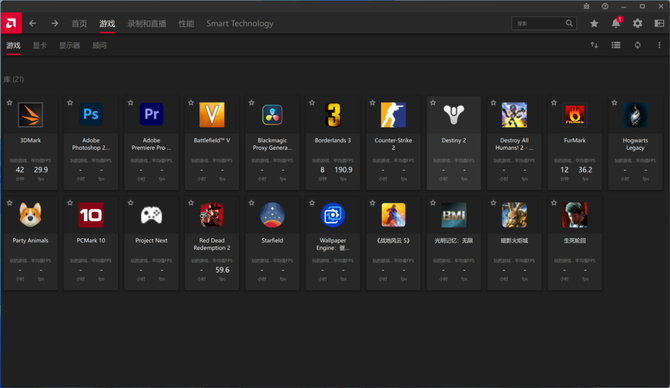This screenshot has height=388, width=670.
Task: Switch to the 首页 home tab
Action: pyautogui.click(x=79, y=24)
